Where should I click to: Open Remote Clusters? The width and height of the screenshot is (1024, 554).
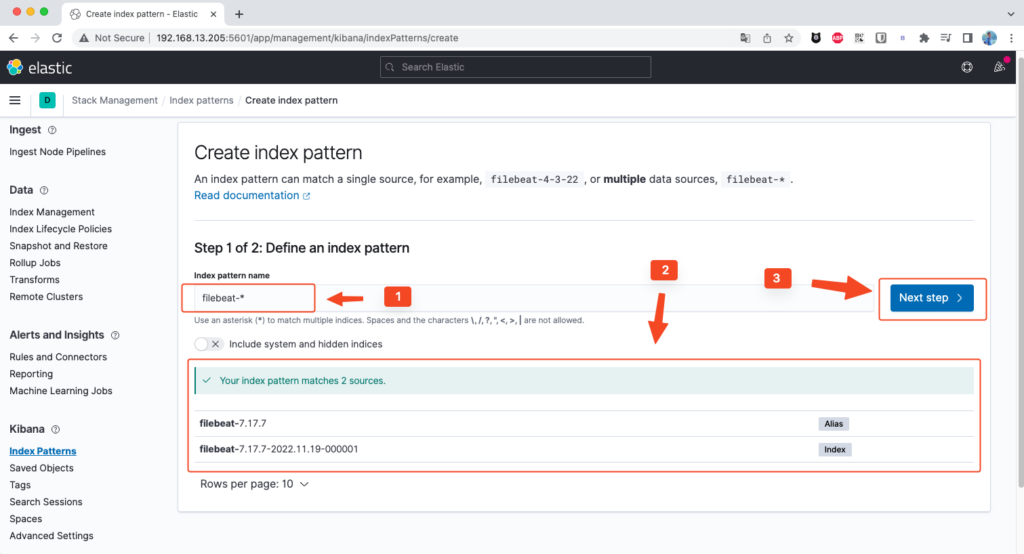pyautogui.click(x=46, y=297)
